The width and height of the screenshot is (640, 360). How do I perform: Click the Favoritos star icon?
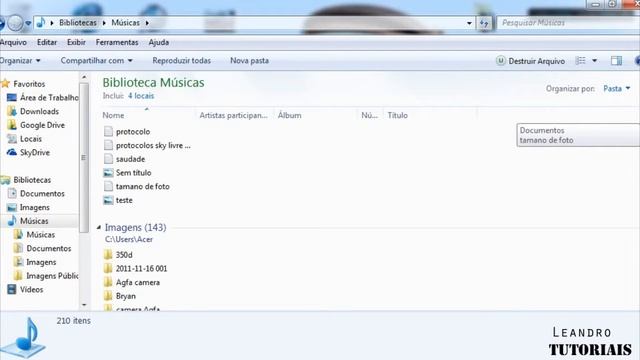pyautogui.click(x=5, y=84)
